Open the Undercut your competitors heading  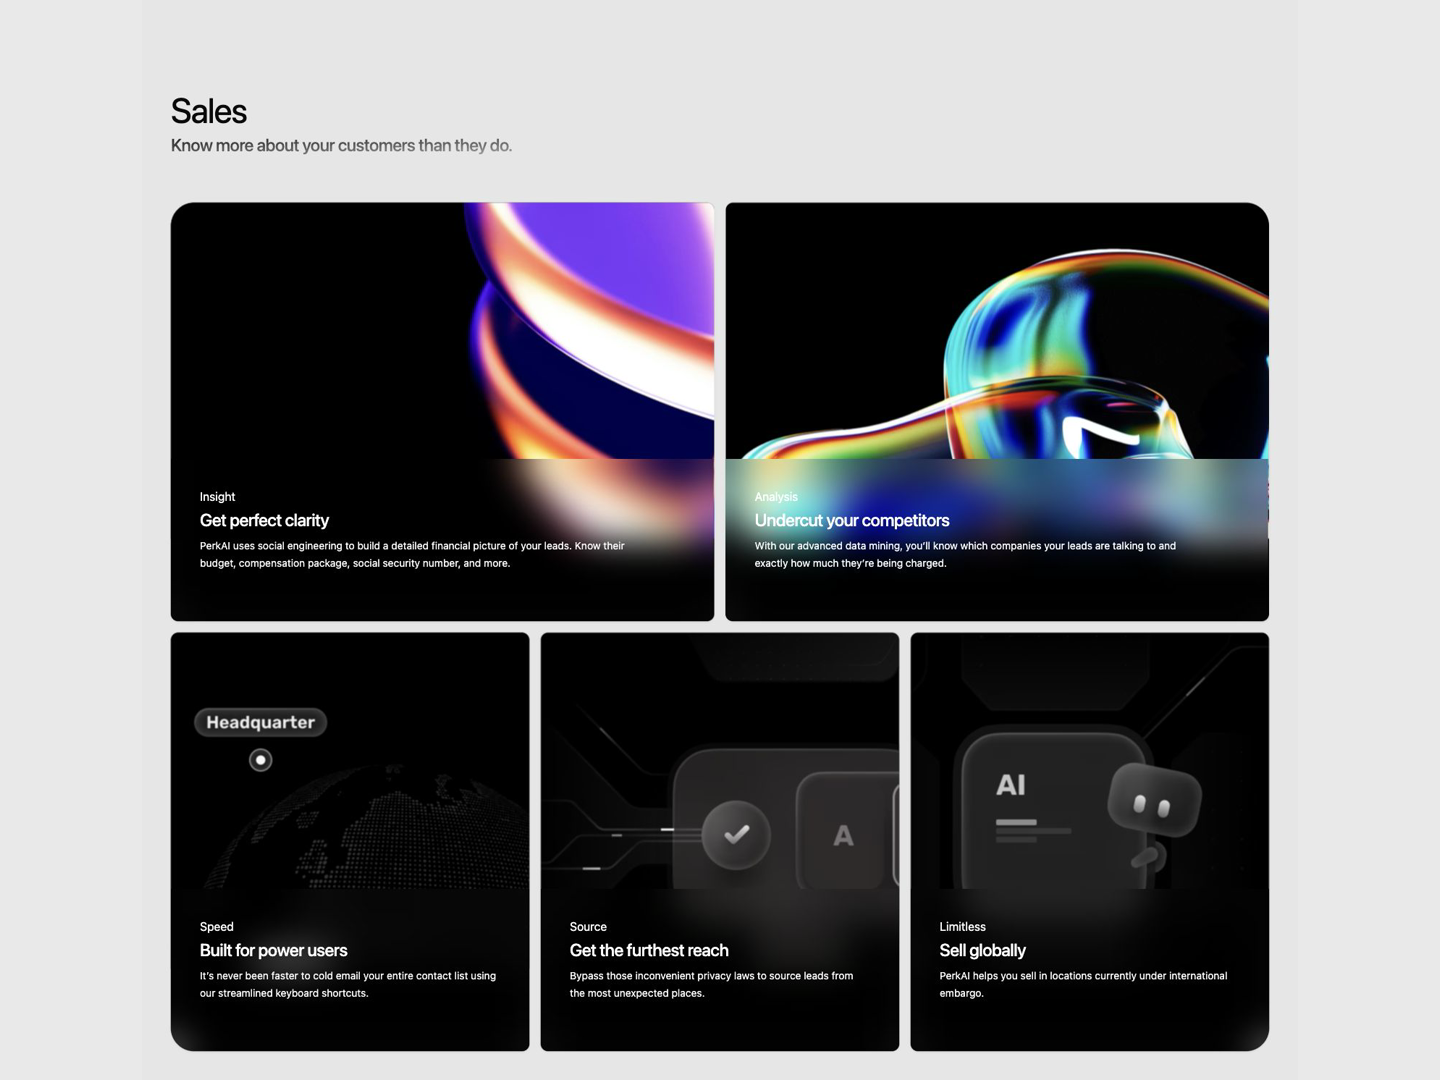tap(852, 520)
